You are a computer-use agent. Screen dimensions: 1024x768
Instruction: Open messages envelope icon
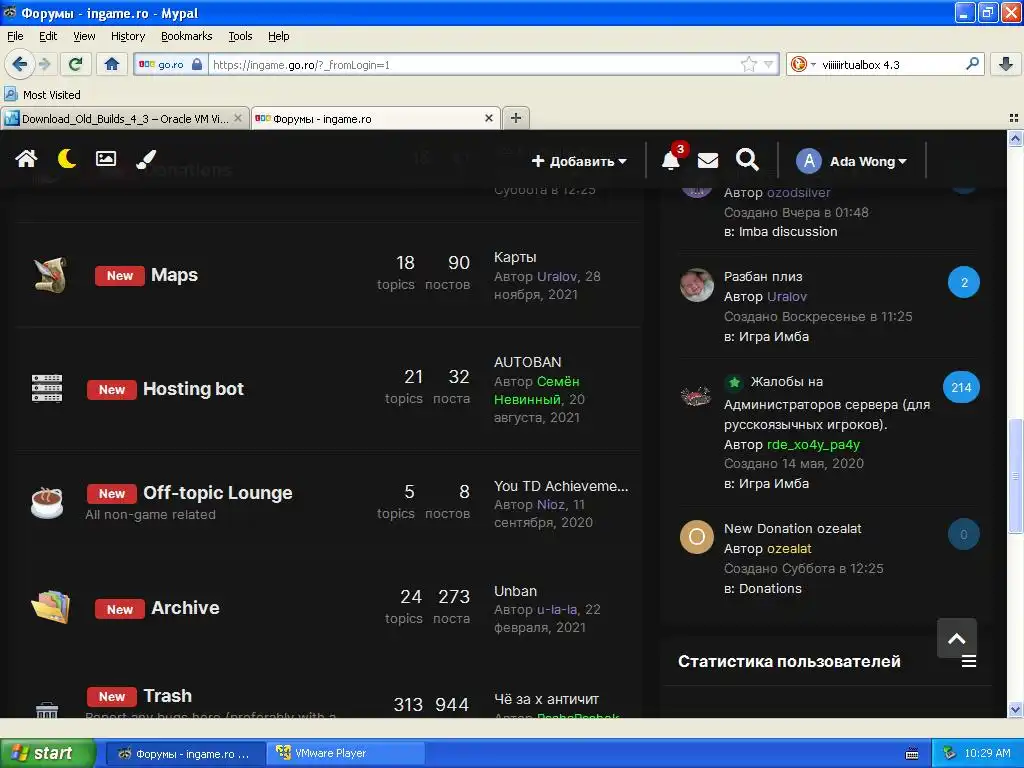click(708, 161)
